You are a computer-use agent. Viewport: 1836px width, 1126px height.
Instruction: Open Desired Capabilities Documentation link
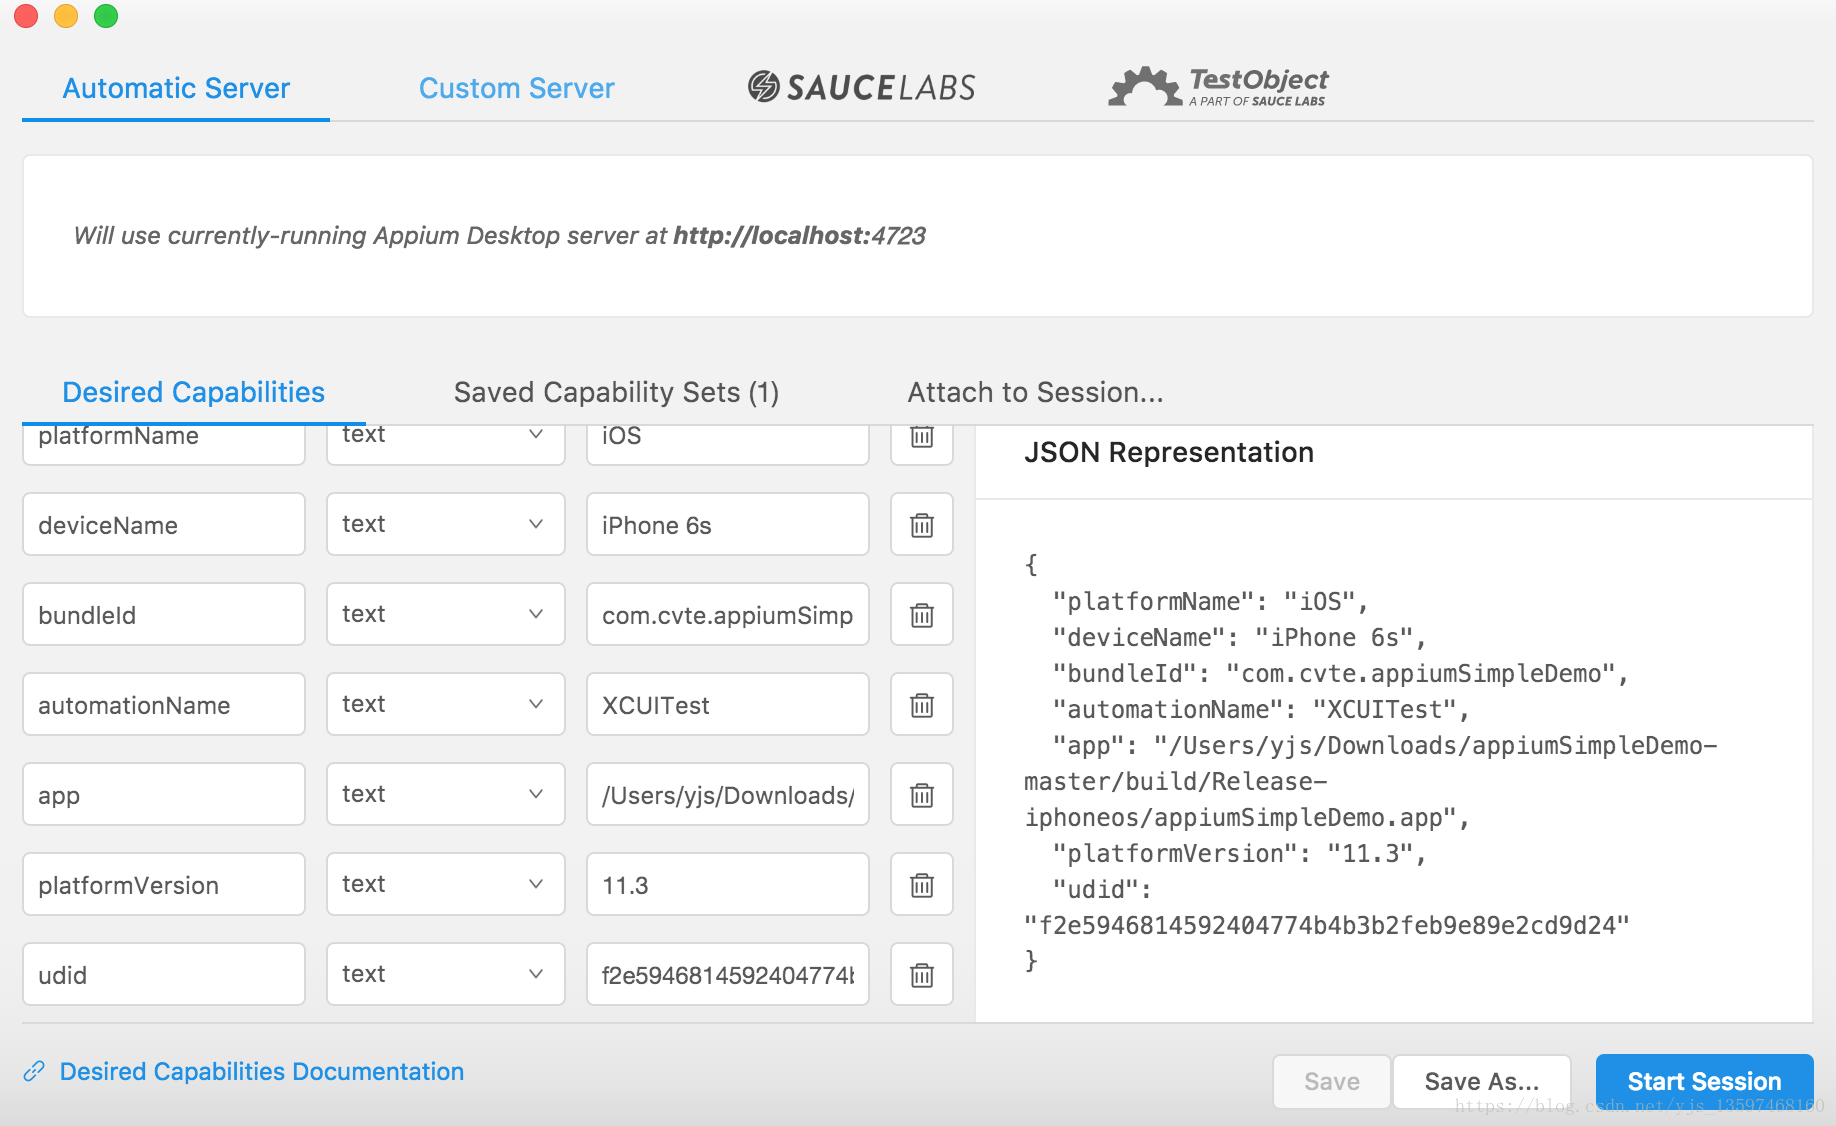pos(261,1071)
